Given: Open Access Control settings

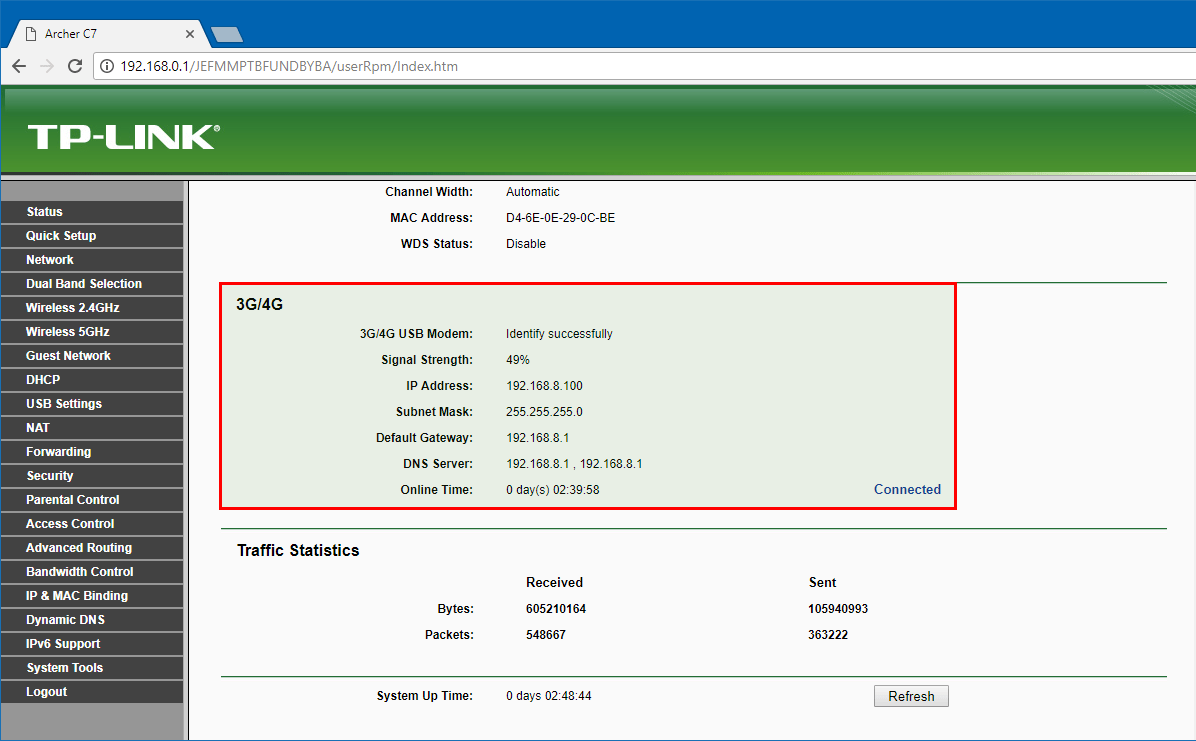Looking at the screenshot, I should click(92, 524).
